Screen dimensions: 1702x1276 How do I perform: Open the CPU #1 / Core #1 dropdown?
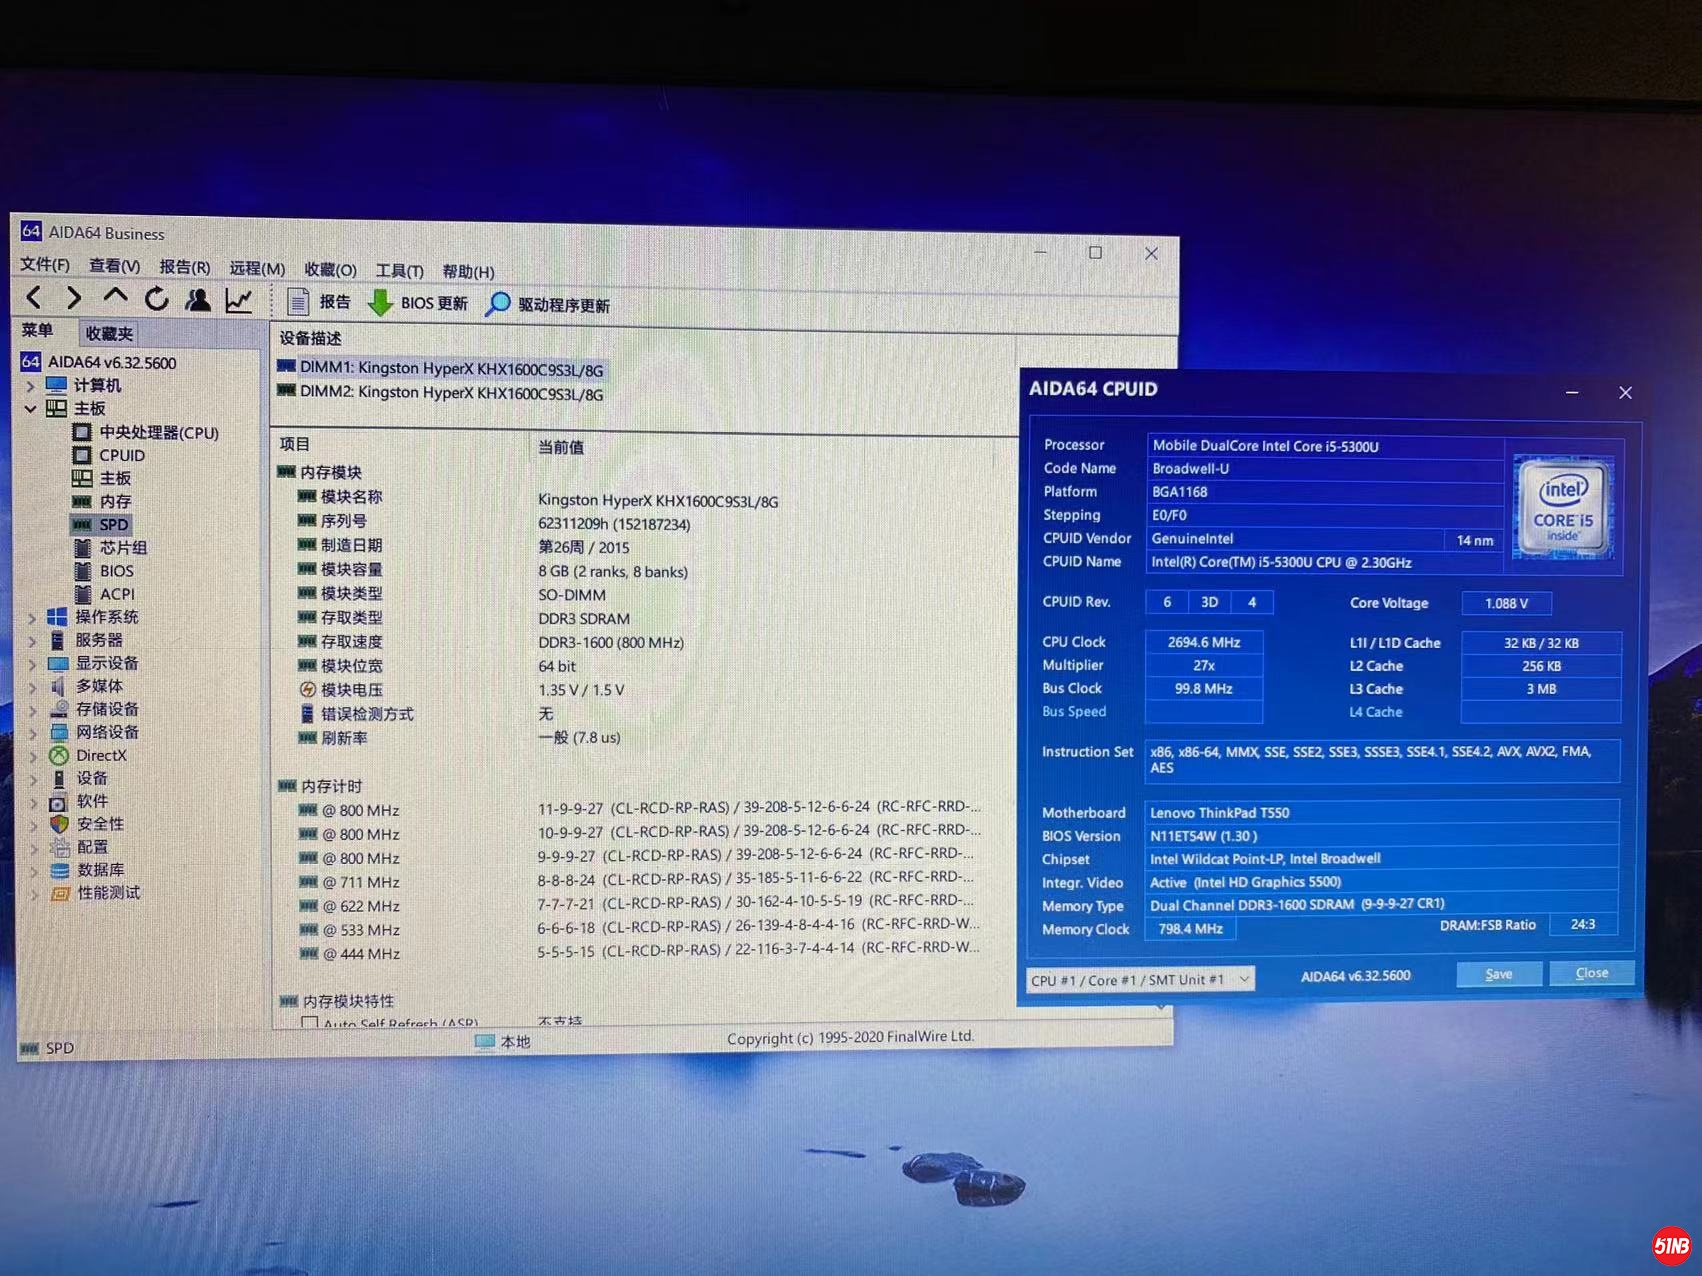pyautogui.click(x=1141, y=980)
